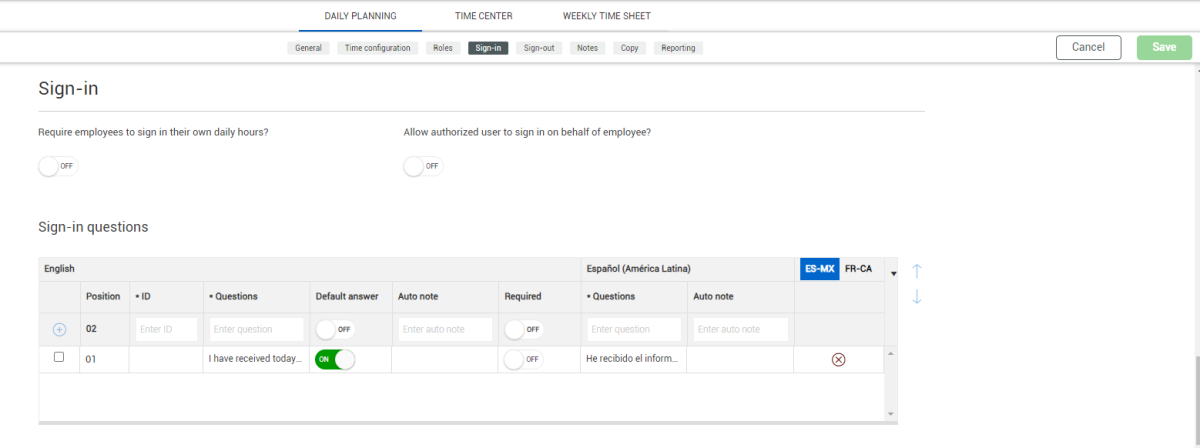This screenshot has height=448, width=1200.
Task: Expand the language dropdown arrow beside FR-CA
Action: click(x=893, y=273)
